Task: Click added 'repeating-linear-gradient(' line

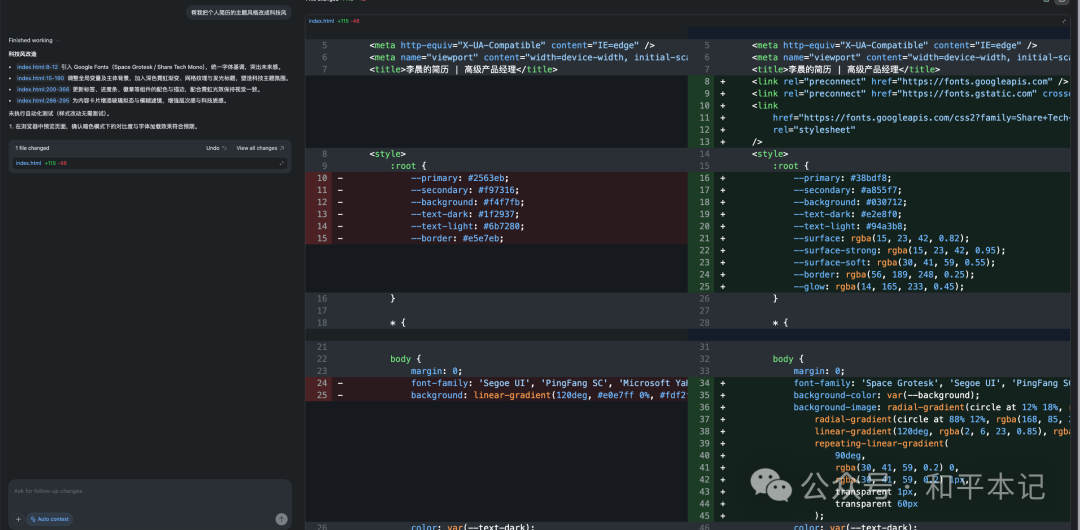Action: [x=880, y=443]
